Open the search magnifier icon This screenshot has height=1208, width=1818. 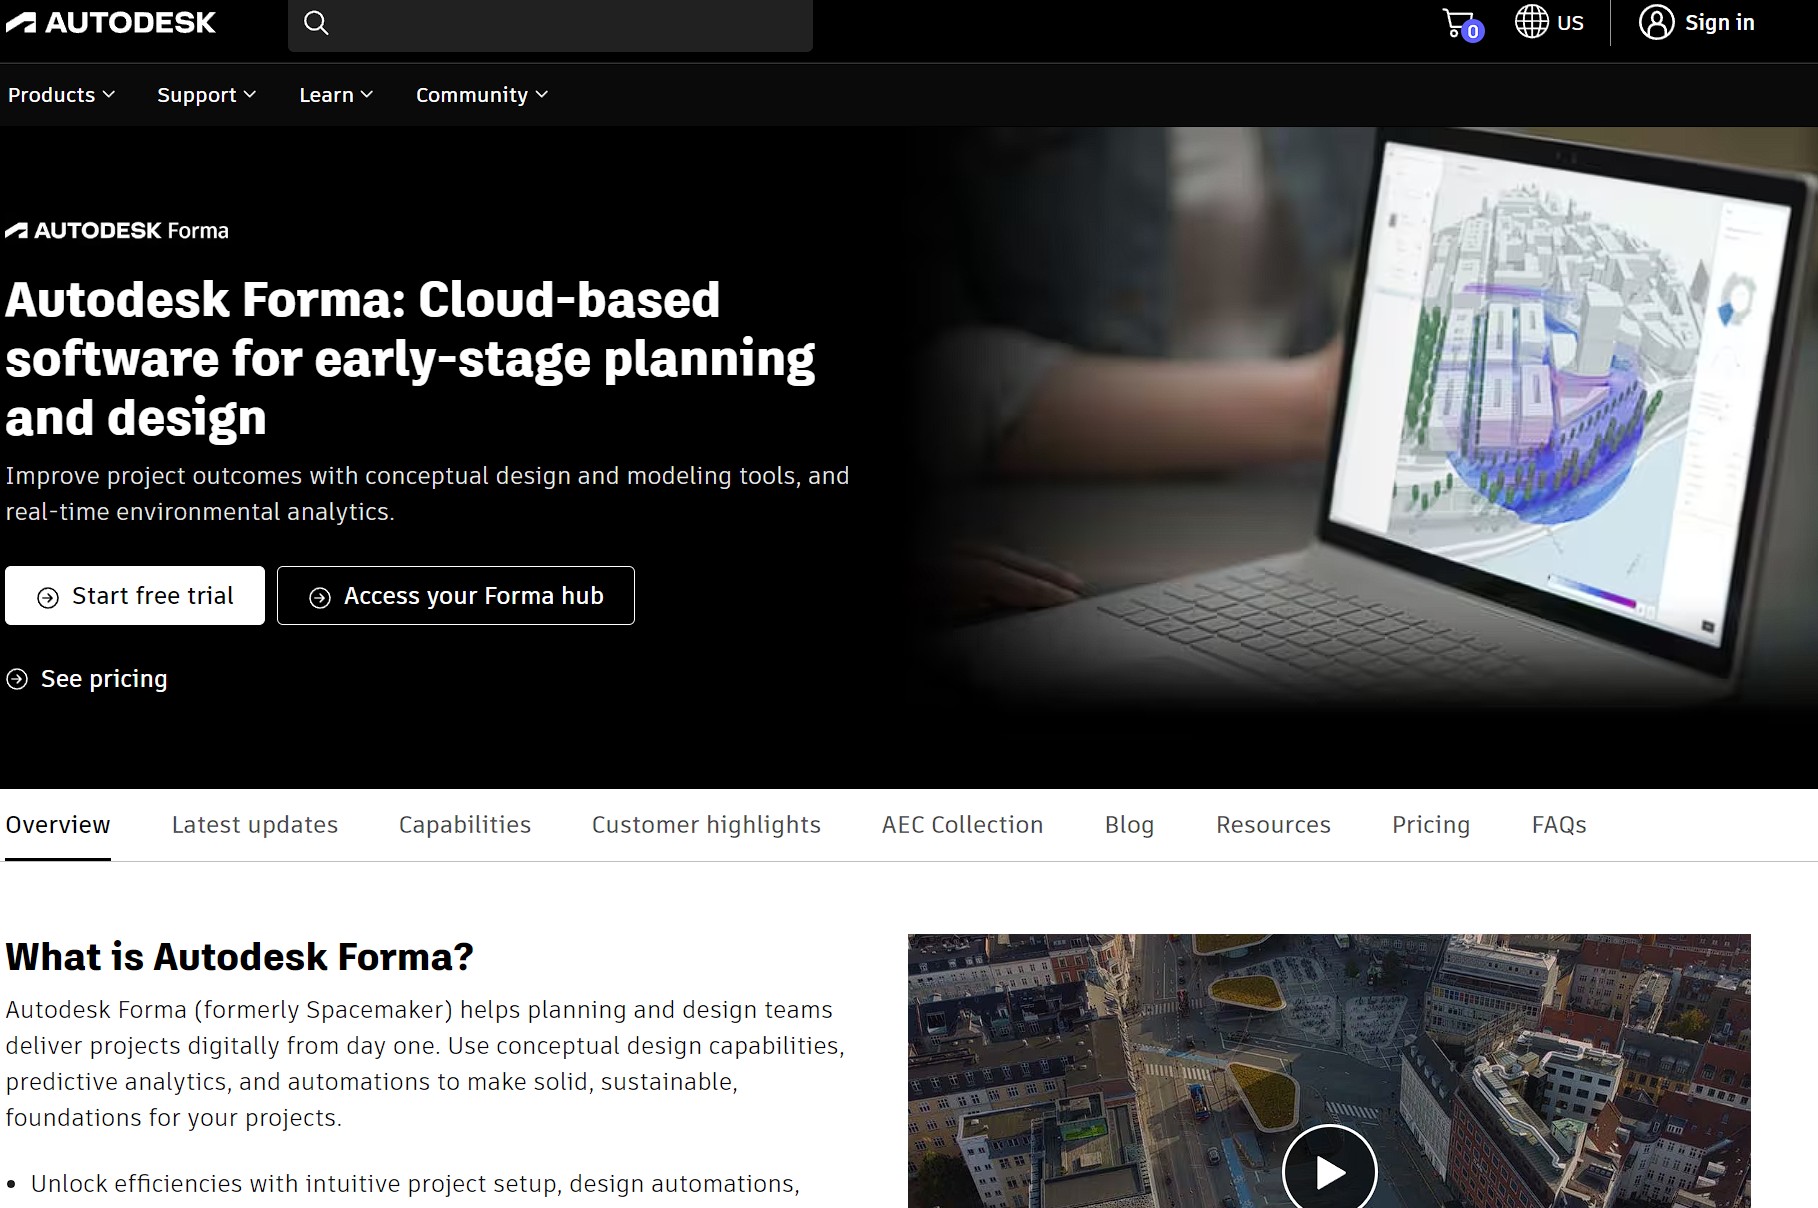[316, 22]
